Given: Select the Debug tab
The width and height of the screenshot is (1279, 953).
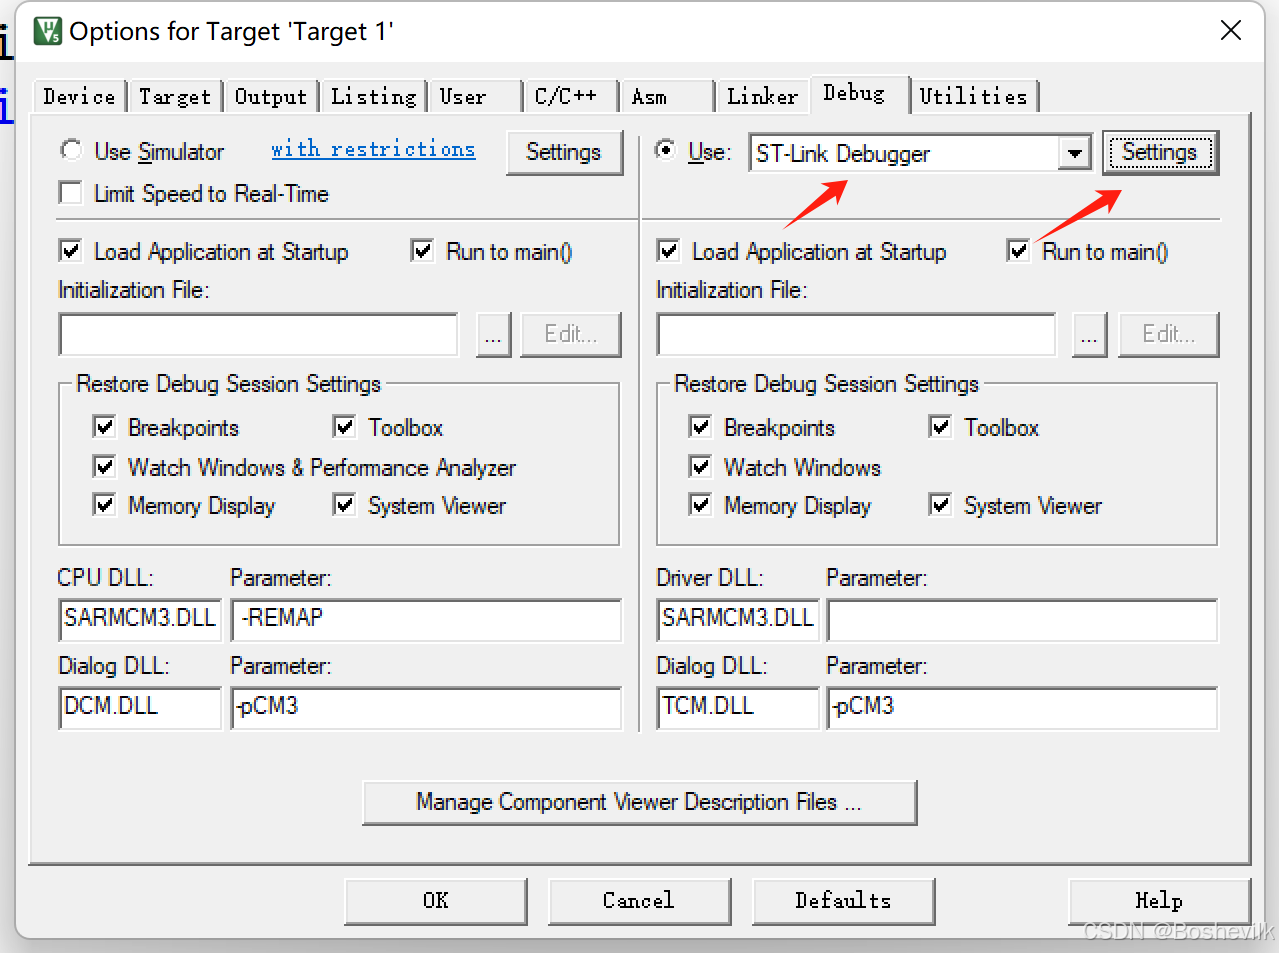Looking at the screenshot, I should click(x=859, y=94).
